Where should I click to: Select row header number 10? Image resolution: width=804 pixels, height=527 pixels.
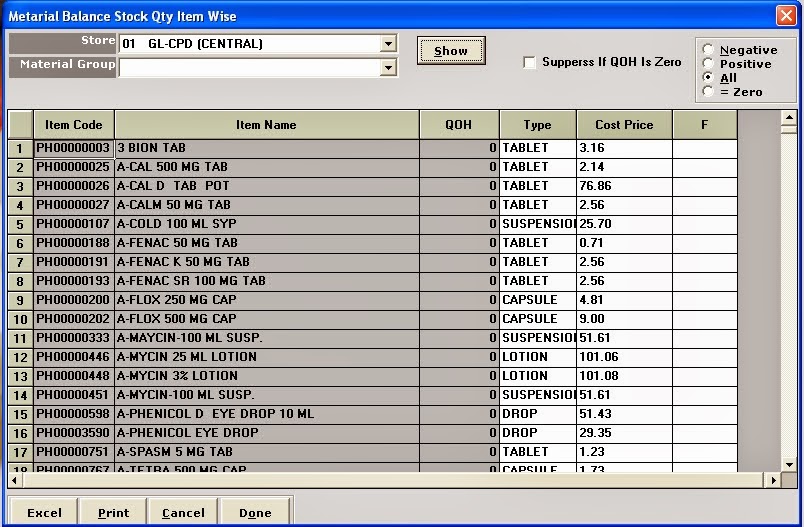click(20, 319)
